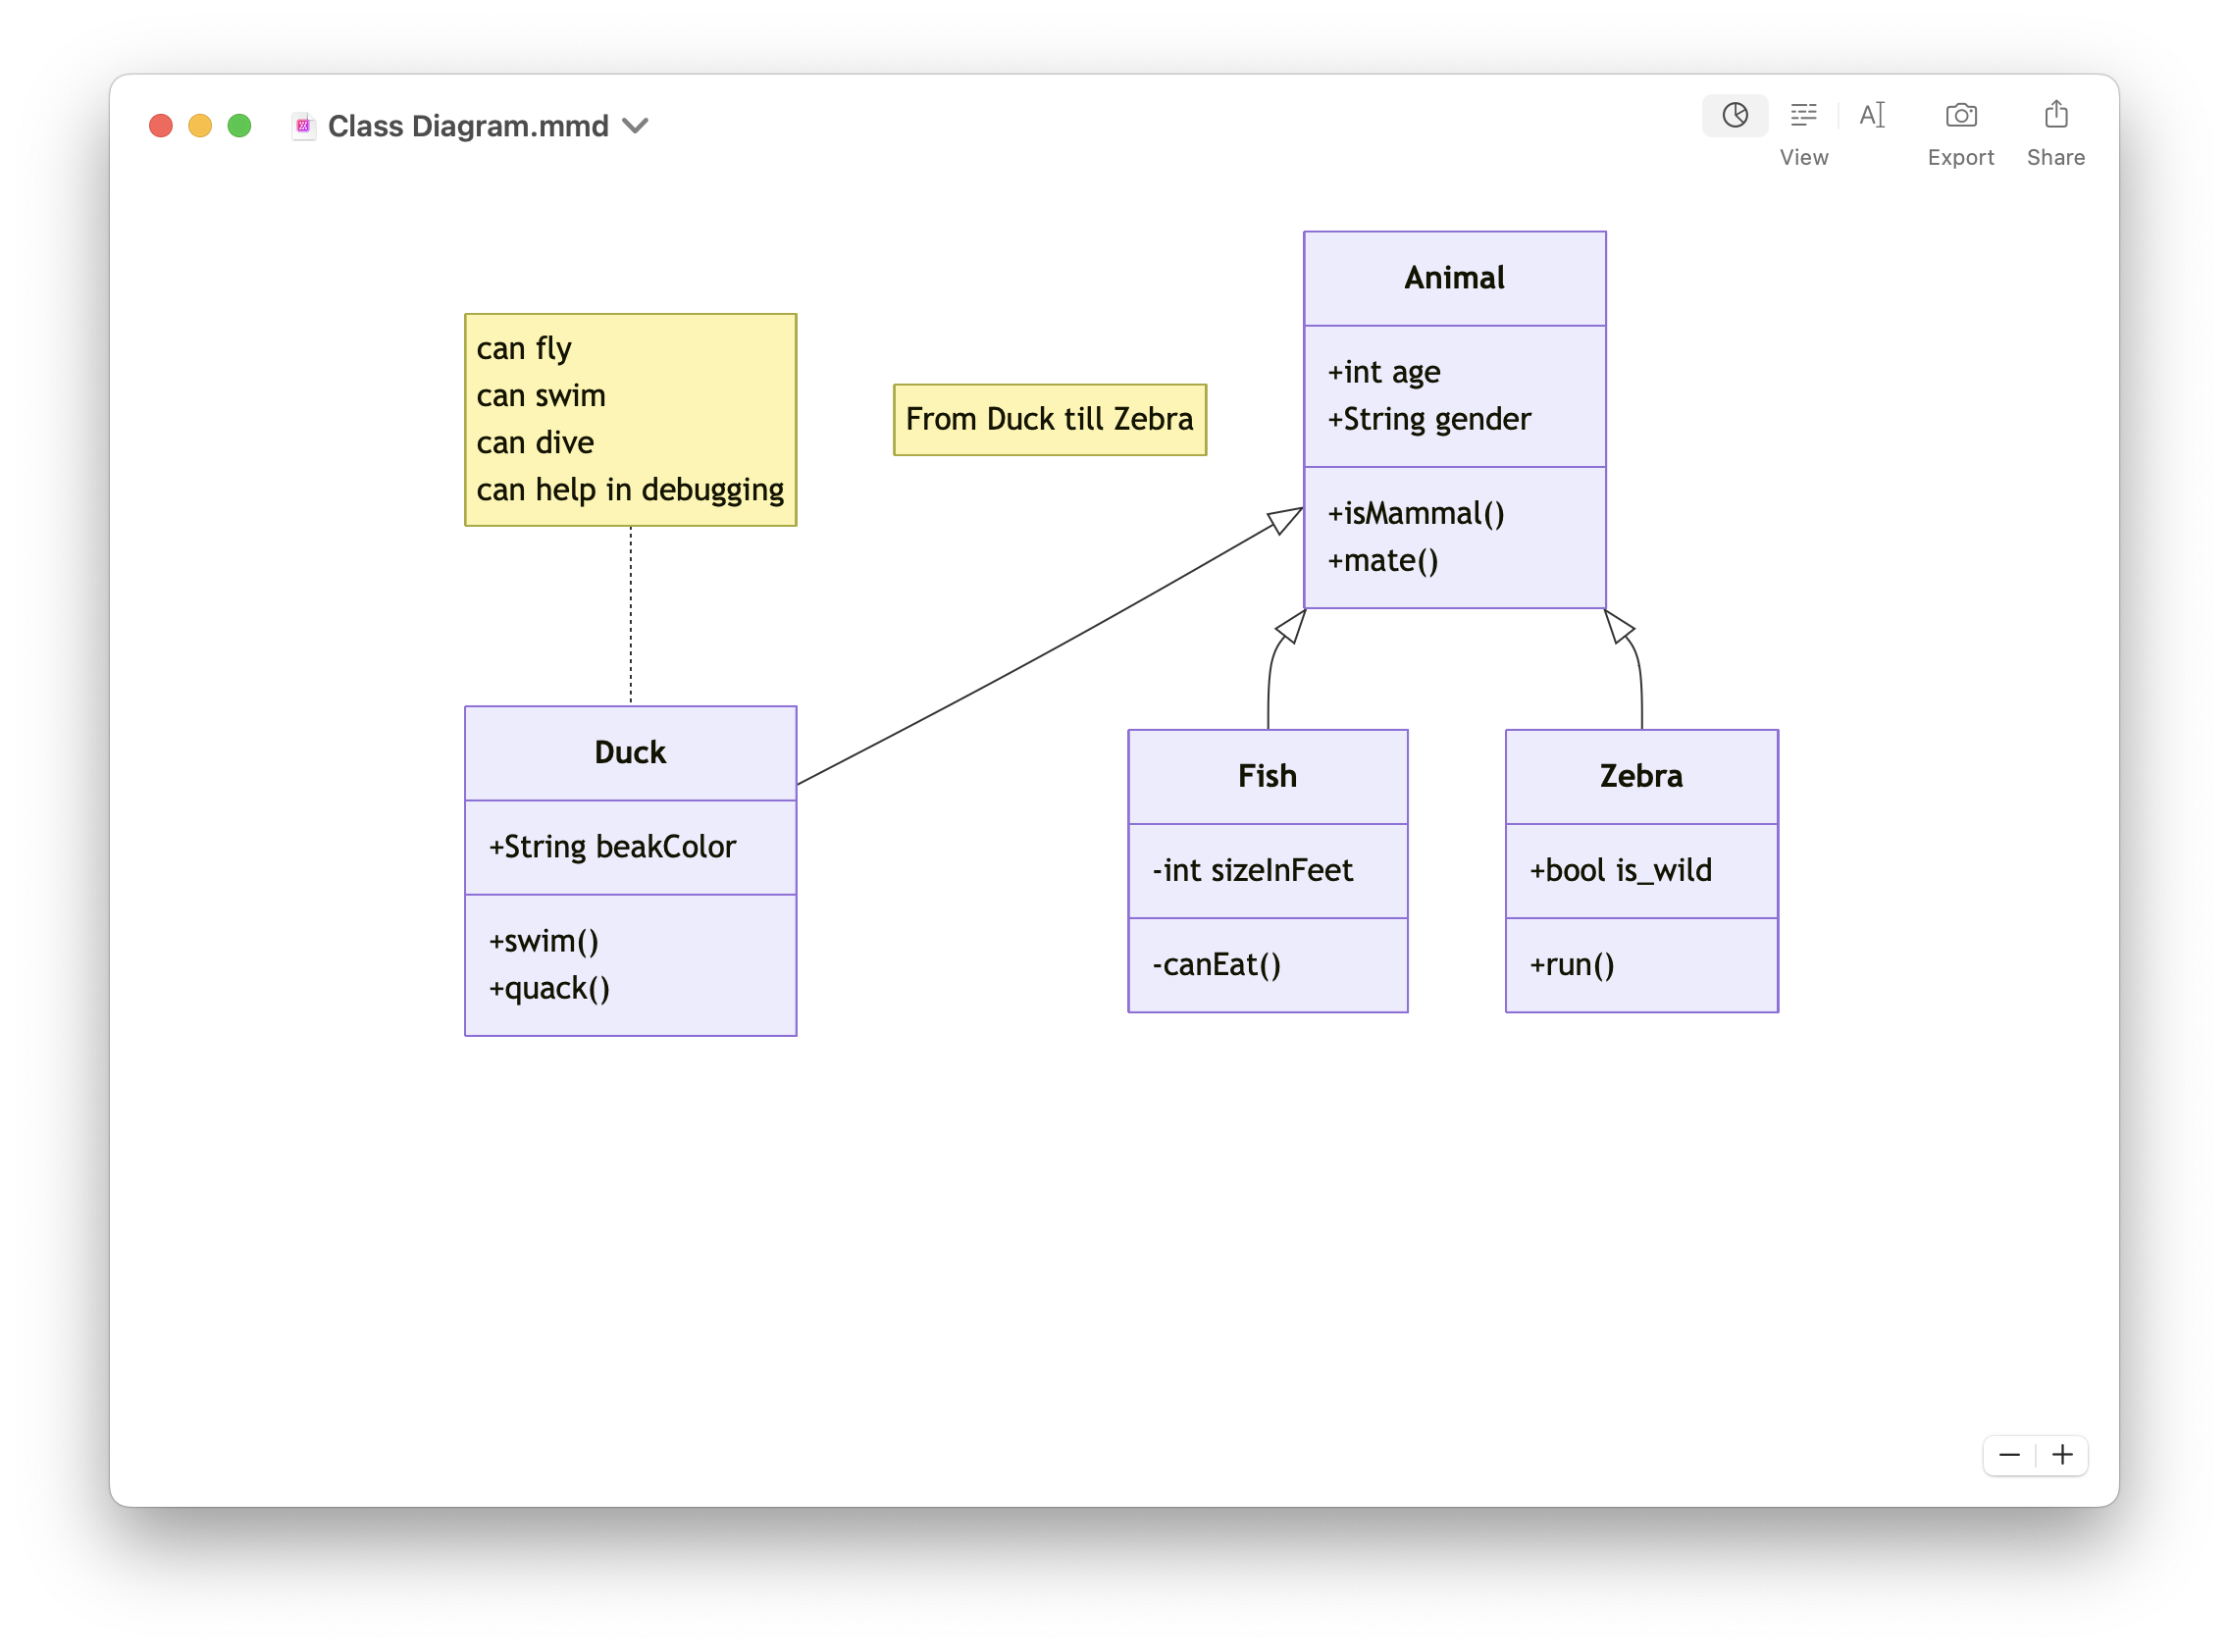Click the Fish class header
2229x1652 pixels.
(1267, 776)
